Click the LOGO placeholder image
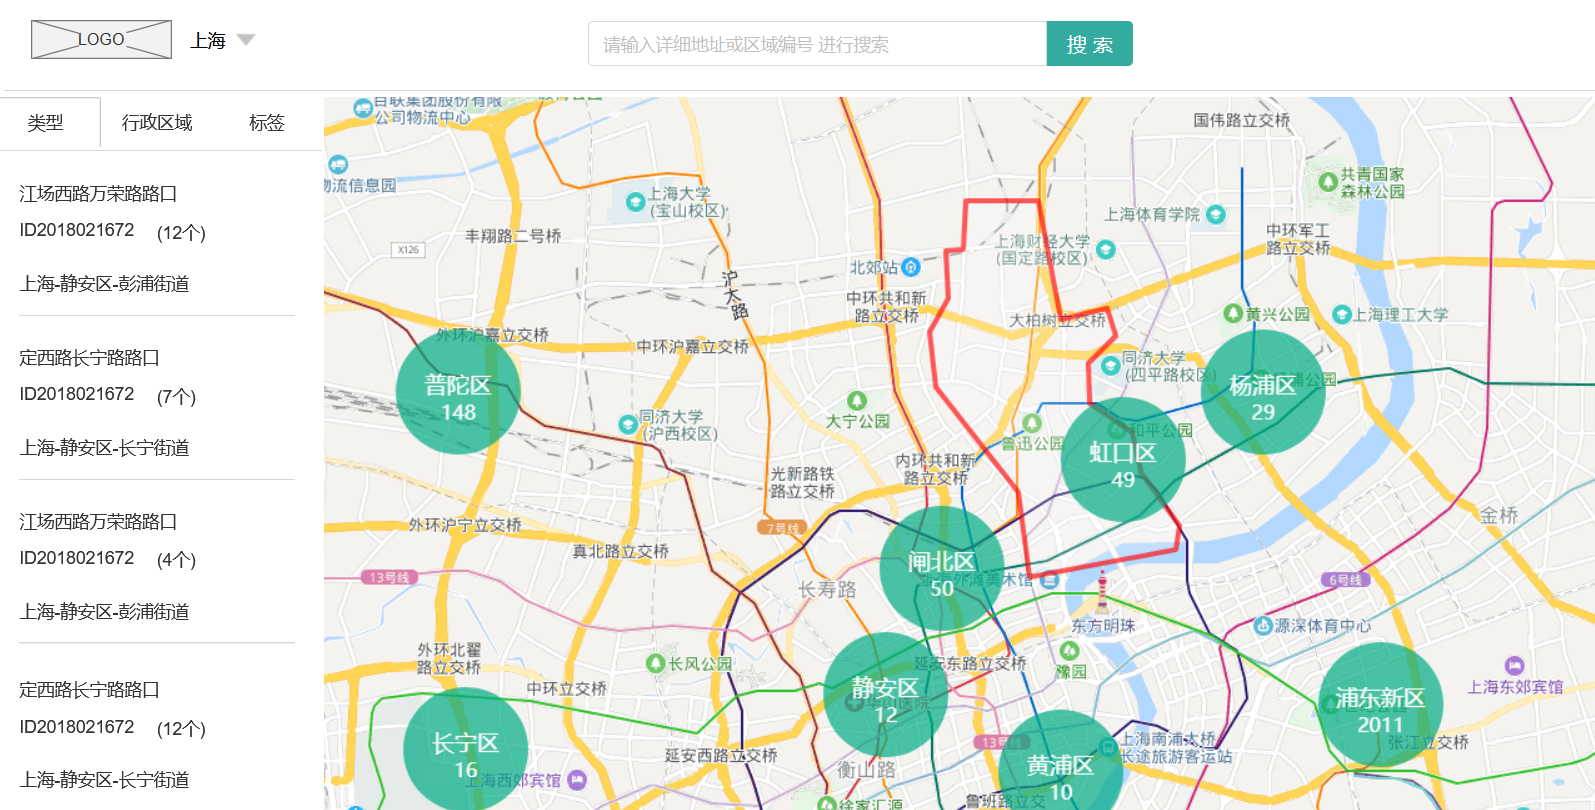 click(x=101, y=39)
